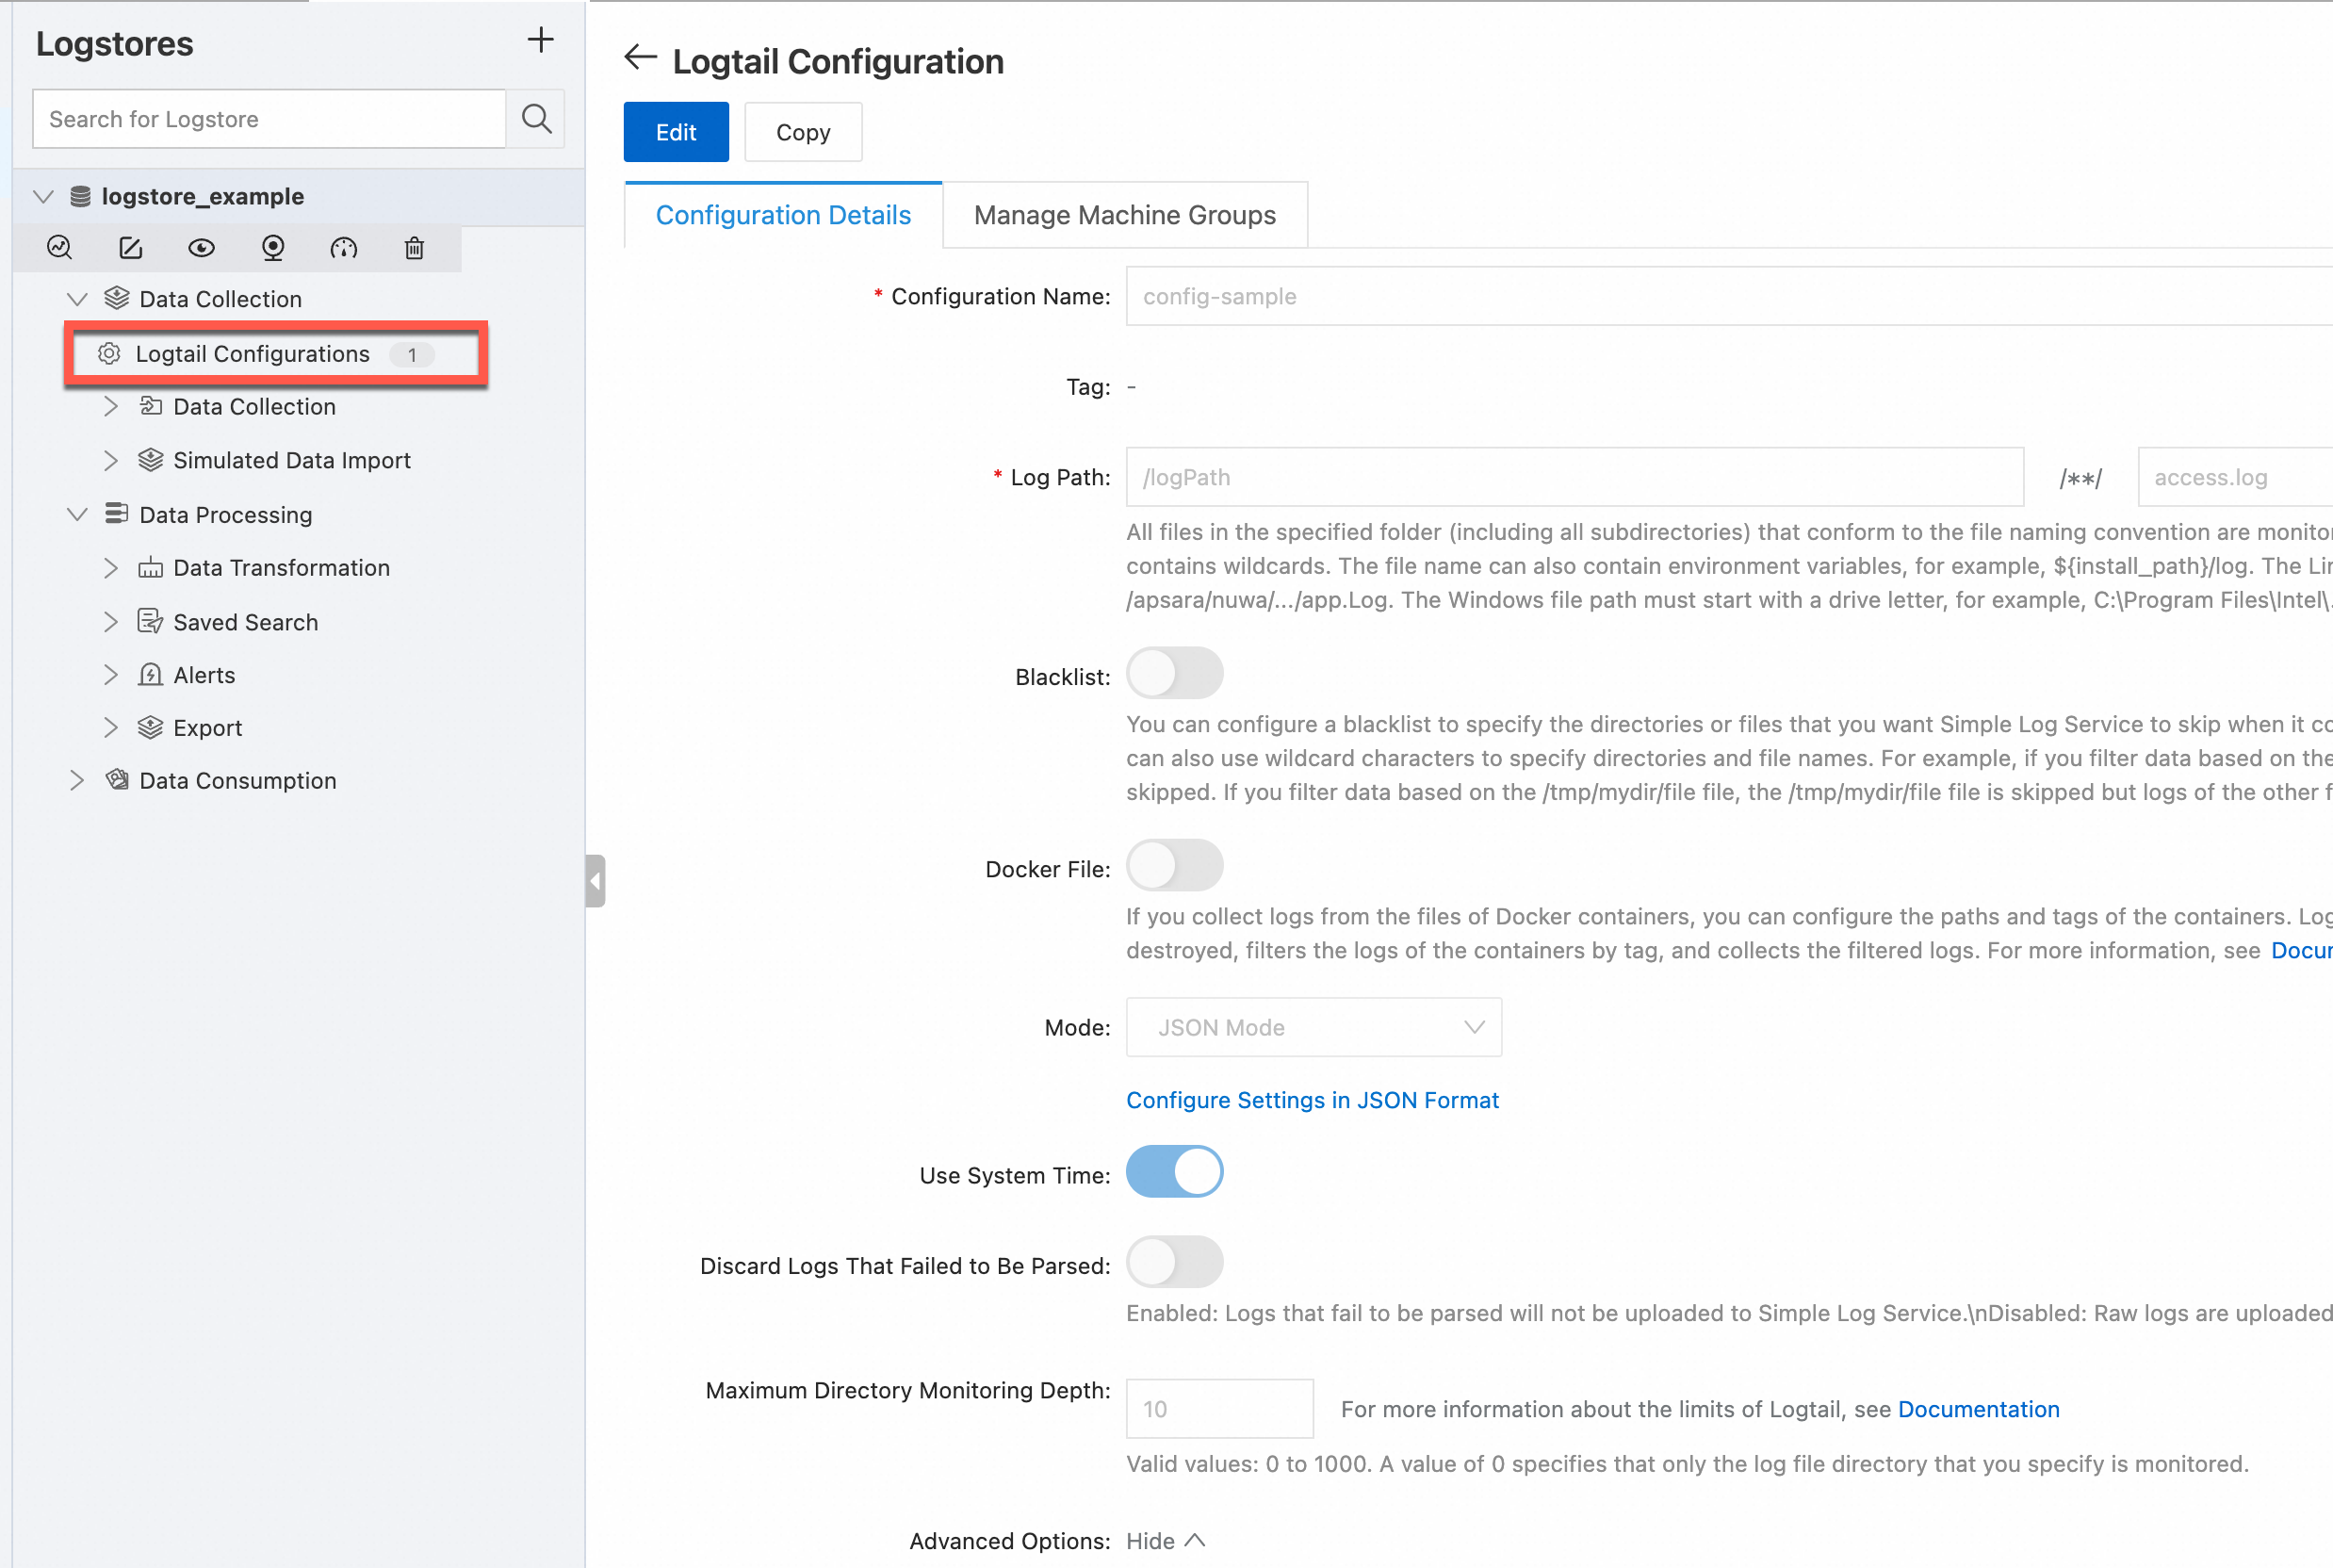Collapse the logstore_example tree chevron
2333x1568 pixels.
point(43,196)
